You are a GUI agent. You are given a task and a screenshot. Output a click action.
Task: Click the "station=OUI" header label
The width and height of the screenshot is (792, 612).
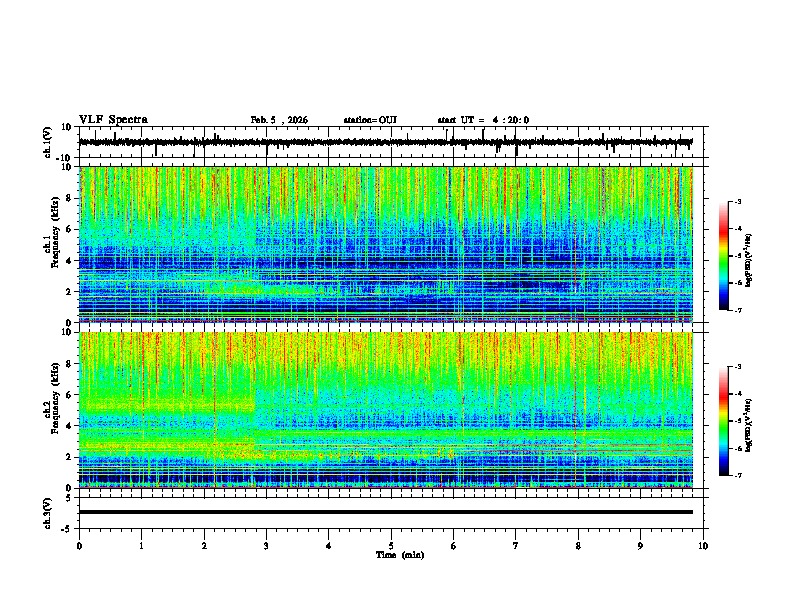click(x=370, y=120)
